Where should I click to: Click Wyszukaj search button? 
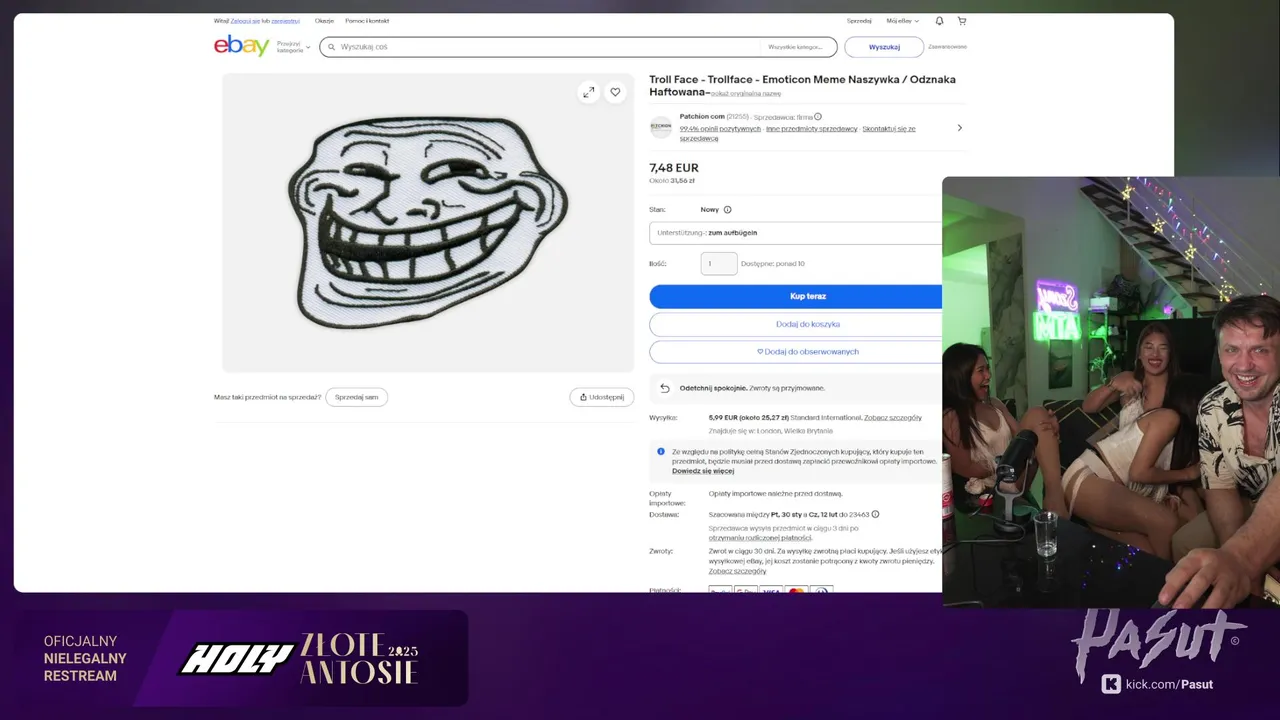884,47
